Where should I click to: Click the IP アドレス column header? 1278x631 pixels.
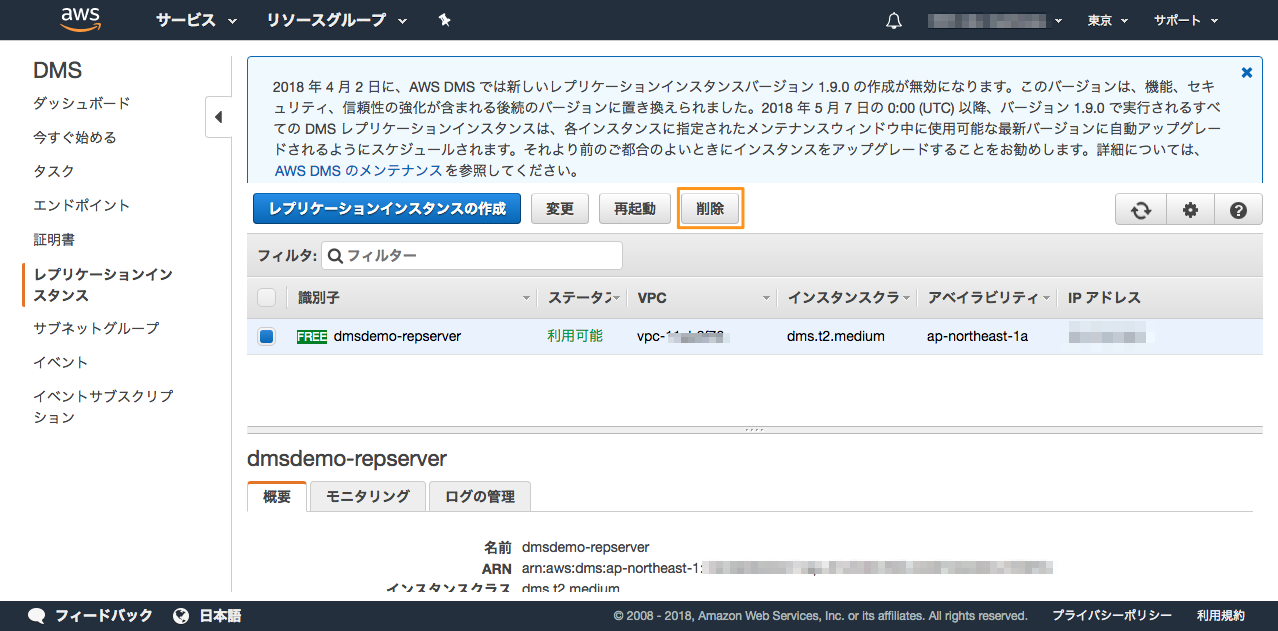click(1104, 297)
